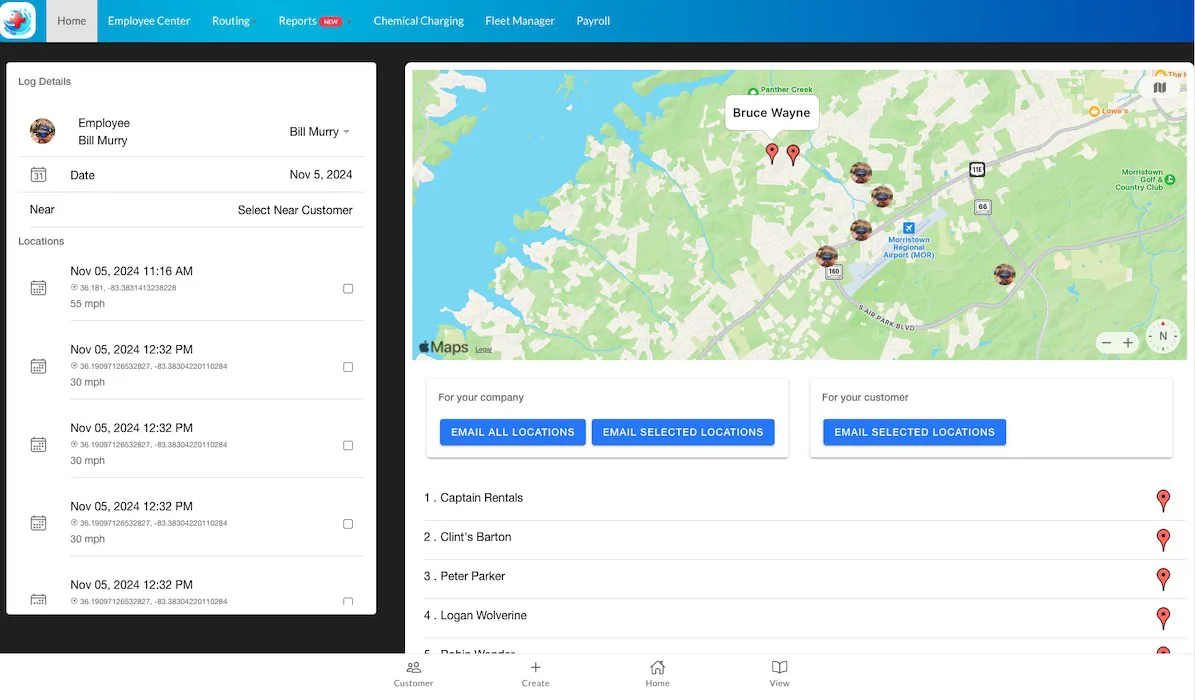Click the compass N control on the map
1195x700 pixels.
tap(1163, 336)
